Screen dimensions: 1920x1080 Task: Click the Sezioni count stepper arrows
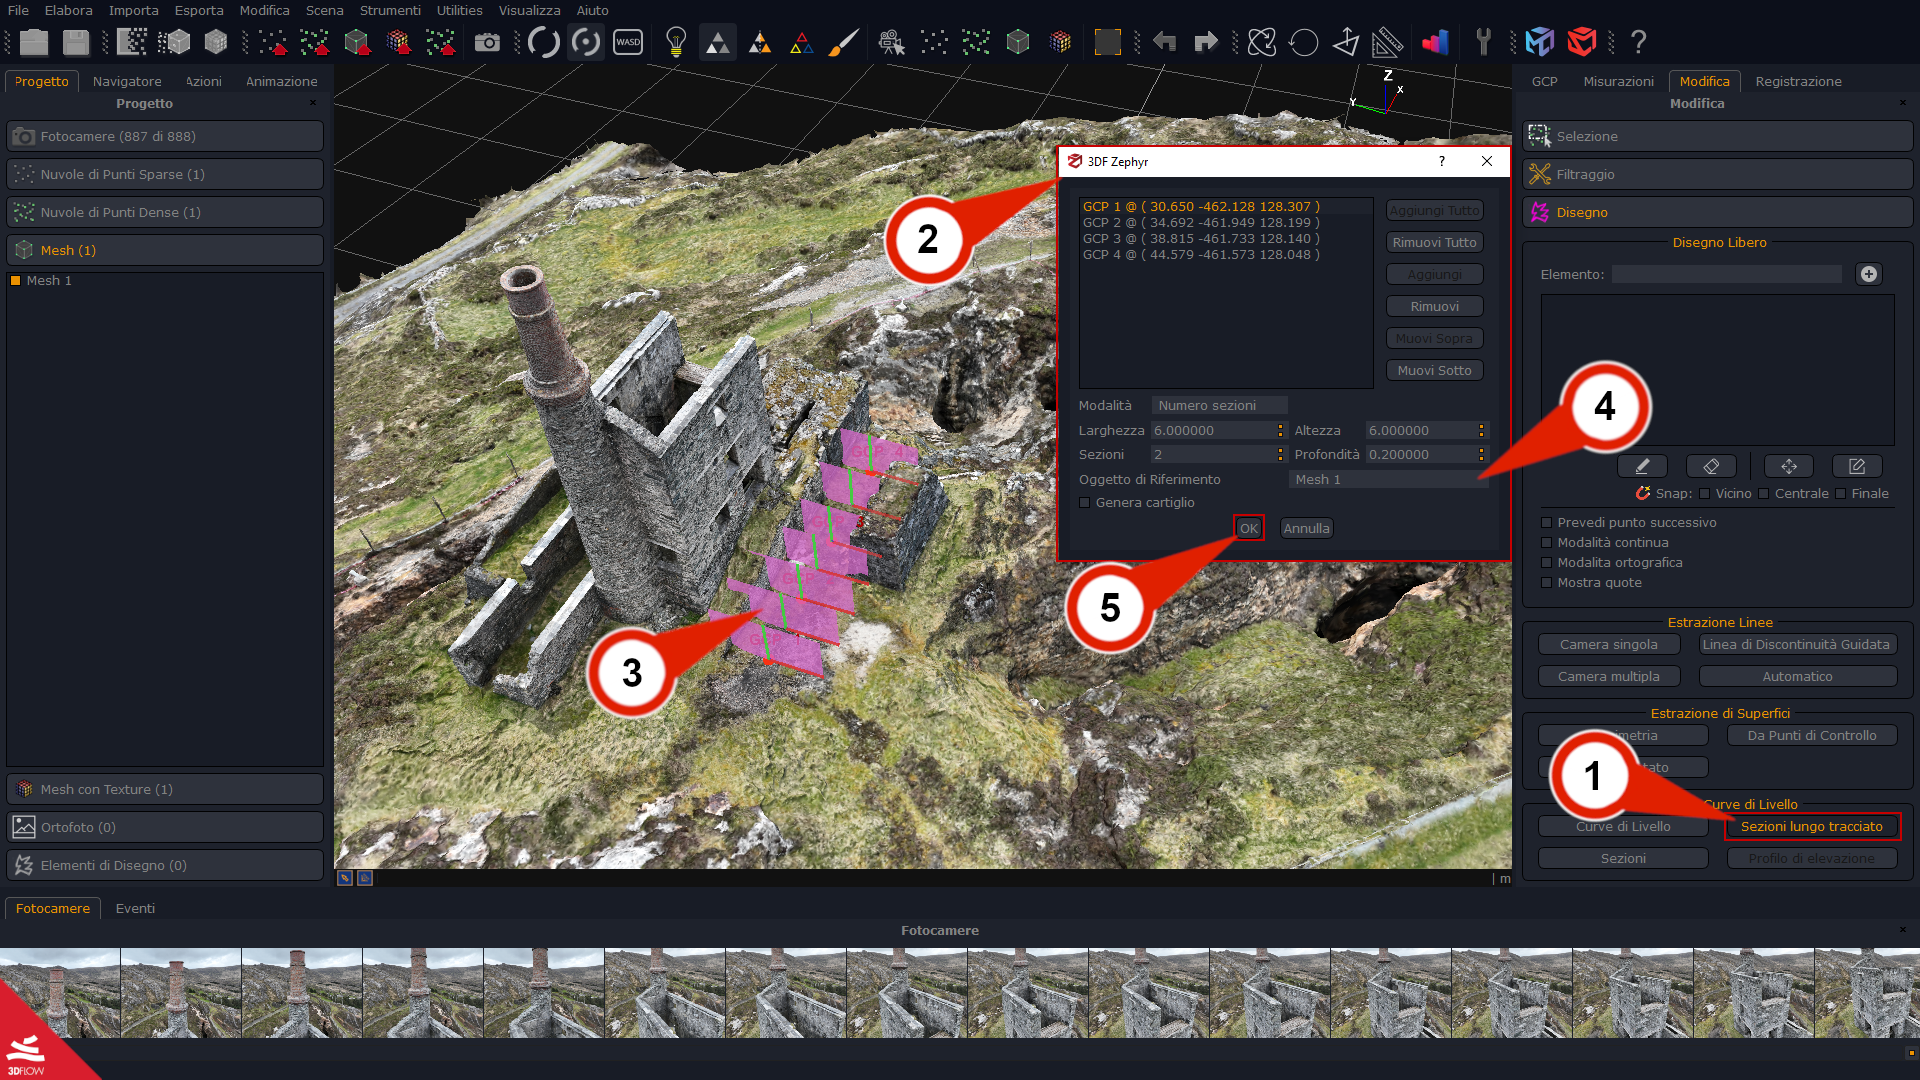click(1280, 455)
